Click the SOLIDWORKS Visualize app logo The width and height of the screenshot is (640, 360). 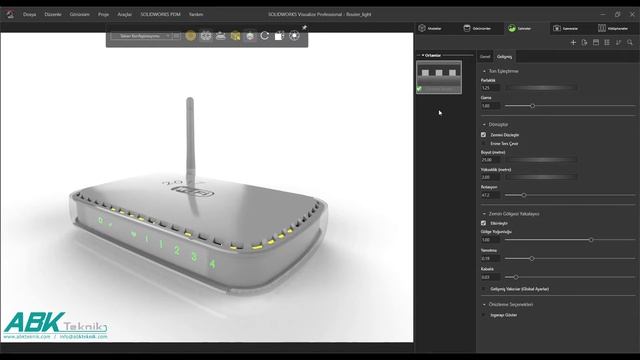point(10,14)
